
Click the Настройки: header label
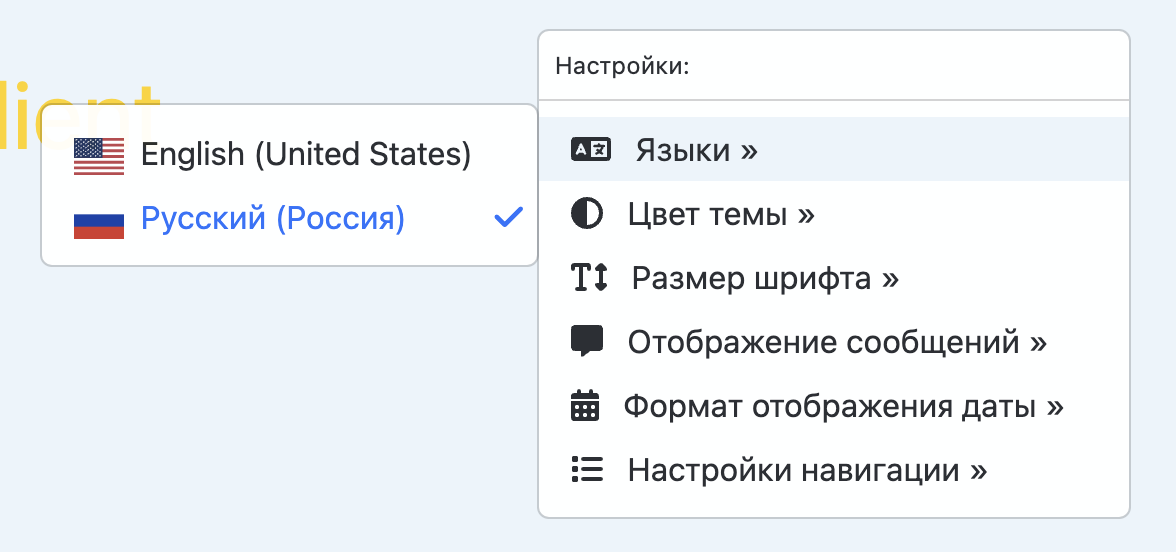(x=622, y=67)
